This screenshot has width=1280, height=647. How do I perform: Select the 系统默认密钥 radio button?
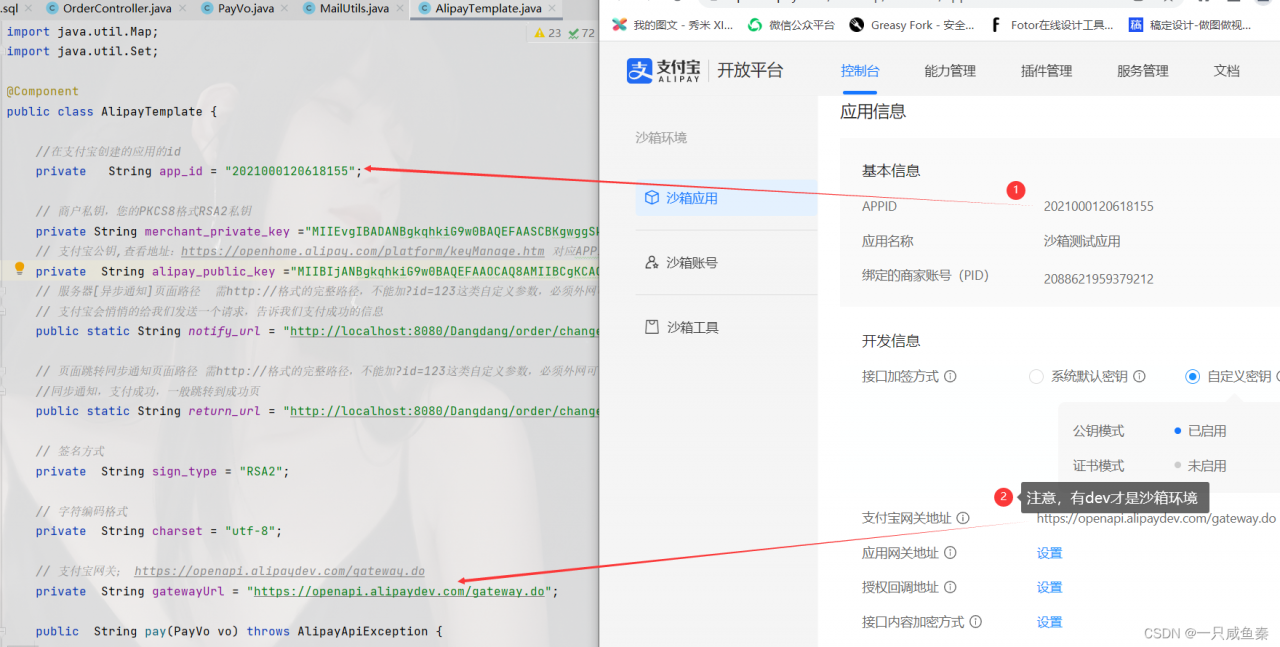[x=1036, y=377]
